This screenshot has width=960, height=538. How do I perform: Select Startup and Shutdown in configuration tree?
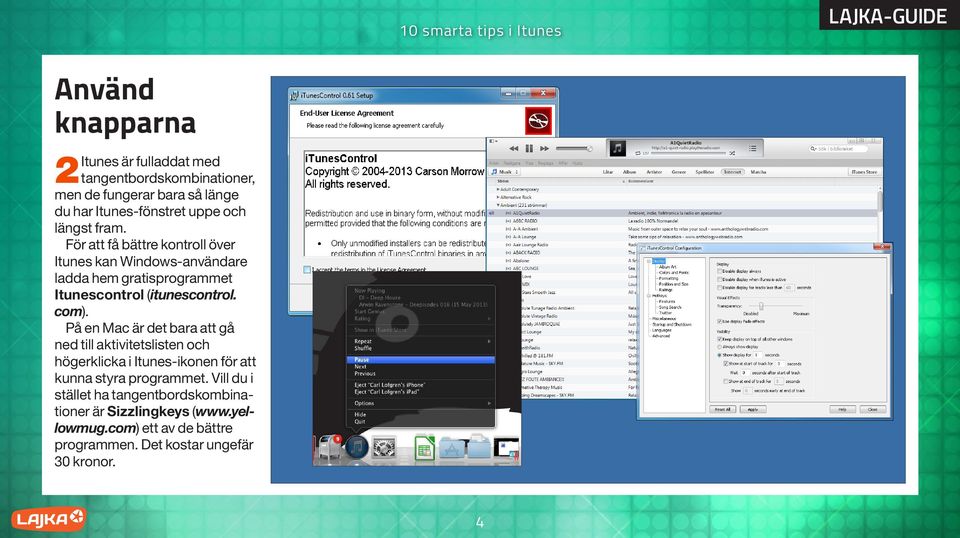pyautogui.click(x=672, y=324)
